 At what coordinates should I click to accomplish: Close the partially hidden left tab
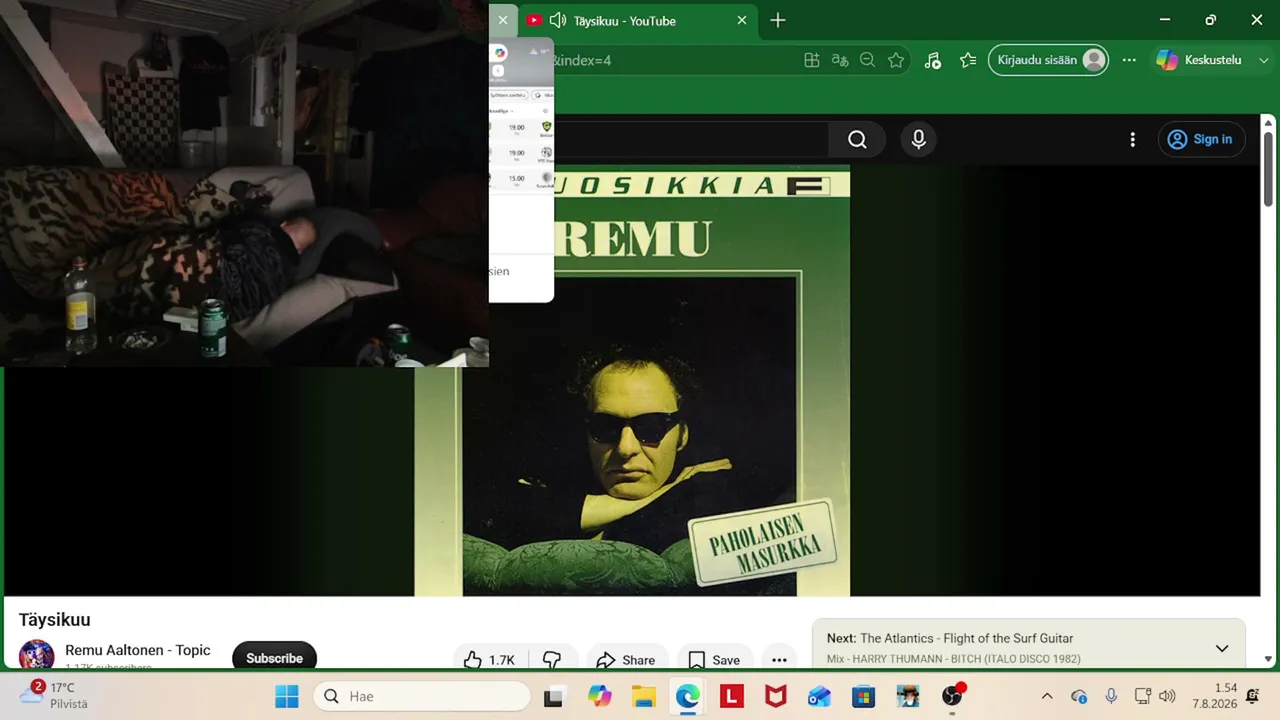pyautogui.click(x=503, y=20)
